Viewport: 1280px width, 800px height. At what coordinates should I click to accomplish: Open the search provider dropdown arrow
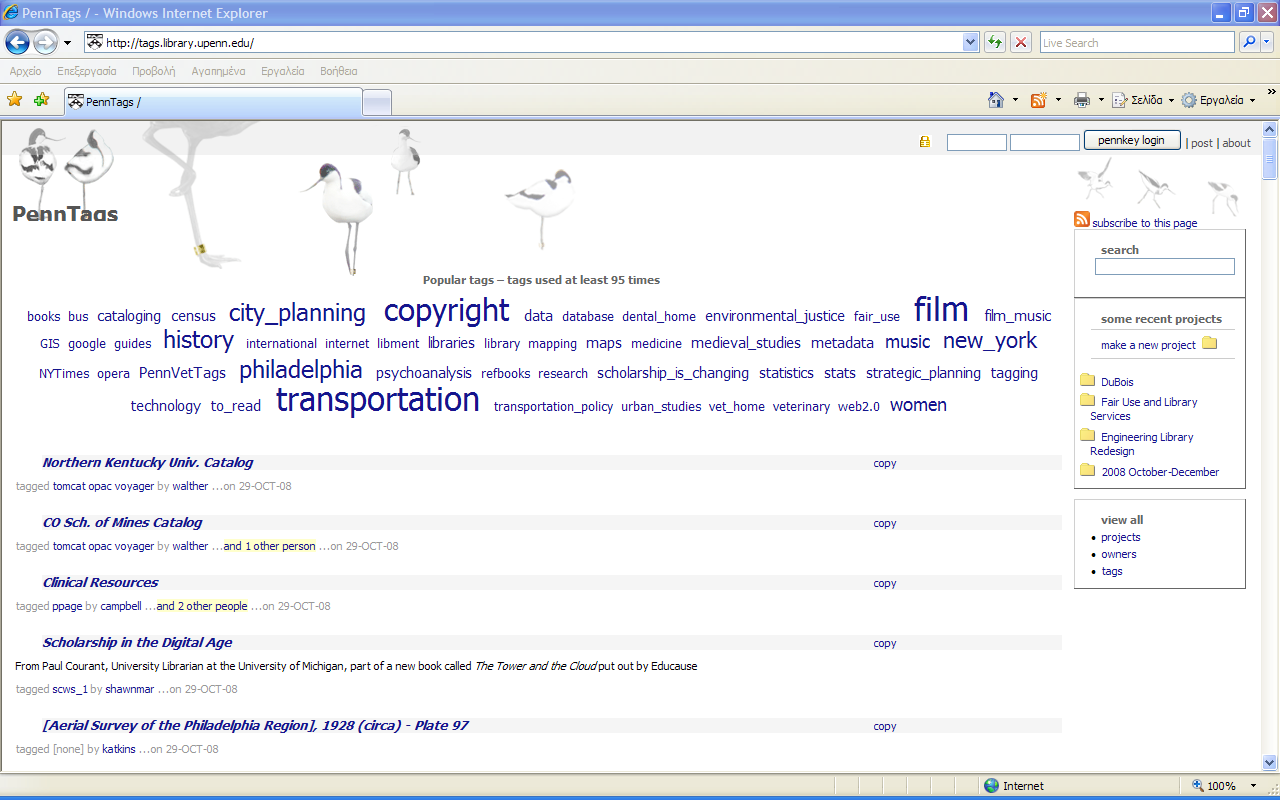point(1267,42)
